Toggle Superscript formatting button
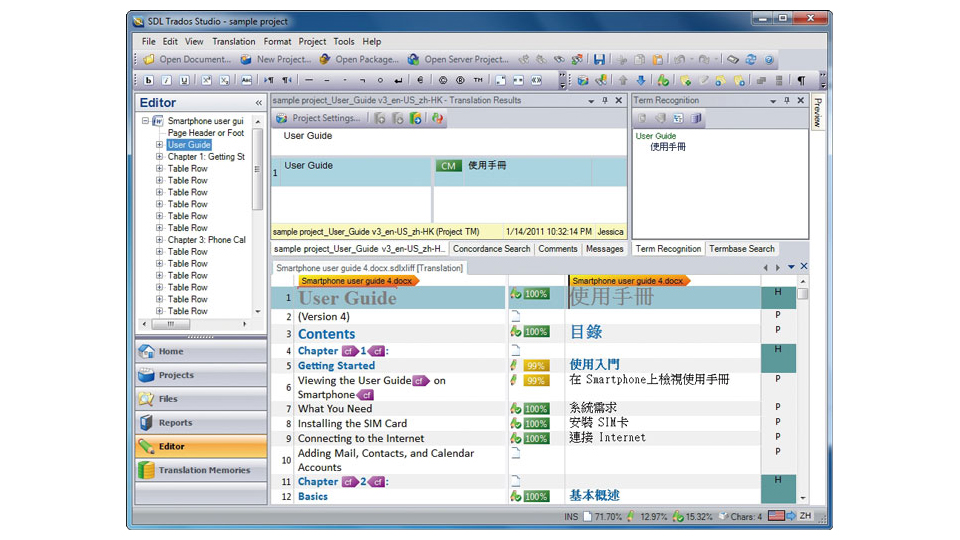The width and height of the screenshot is (960, 540). coord(207,80)
